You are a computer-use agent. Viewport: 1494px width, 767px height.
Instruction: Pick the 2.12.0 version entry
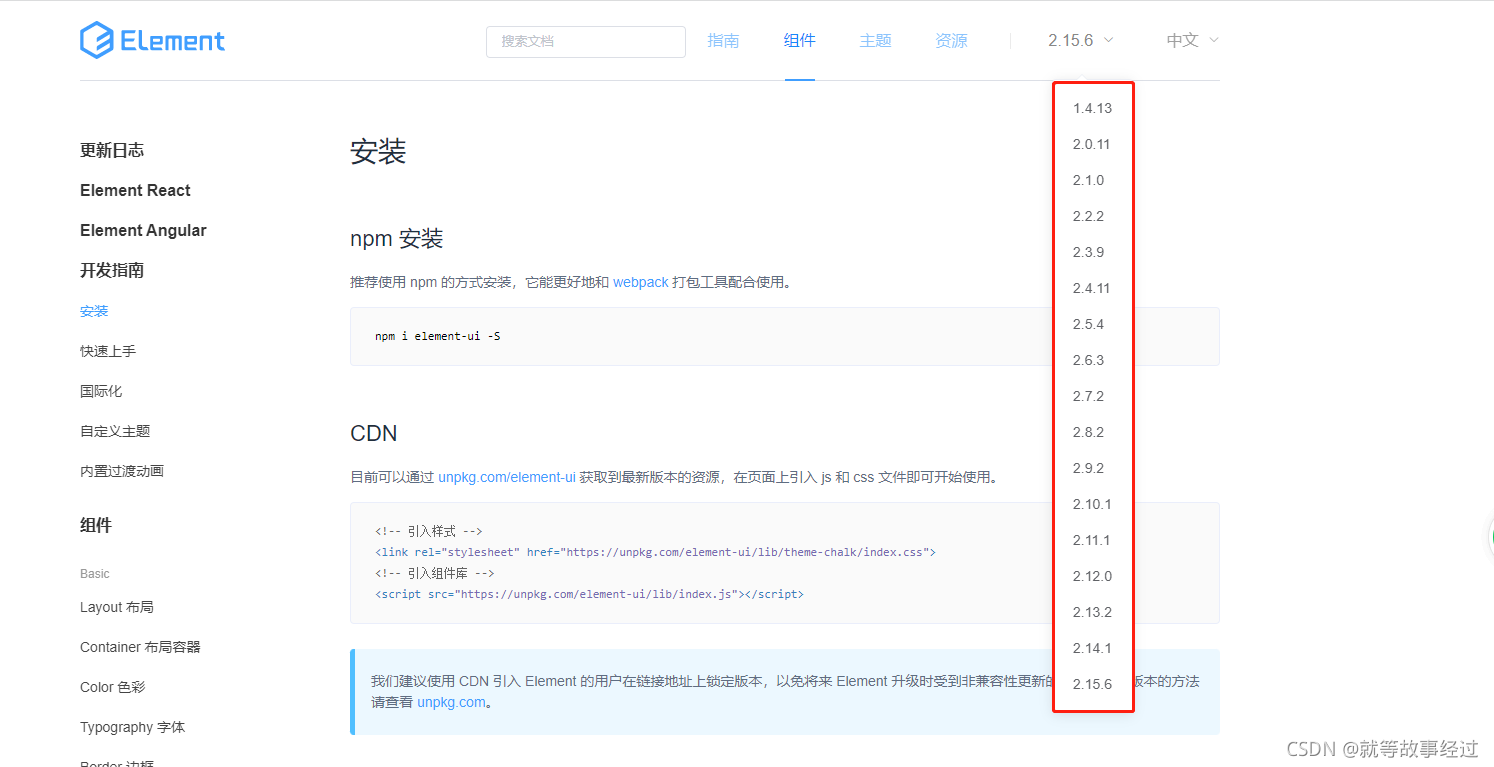point(1092,576)
